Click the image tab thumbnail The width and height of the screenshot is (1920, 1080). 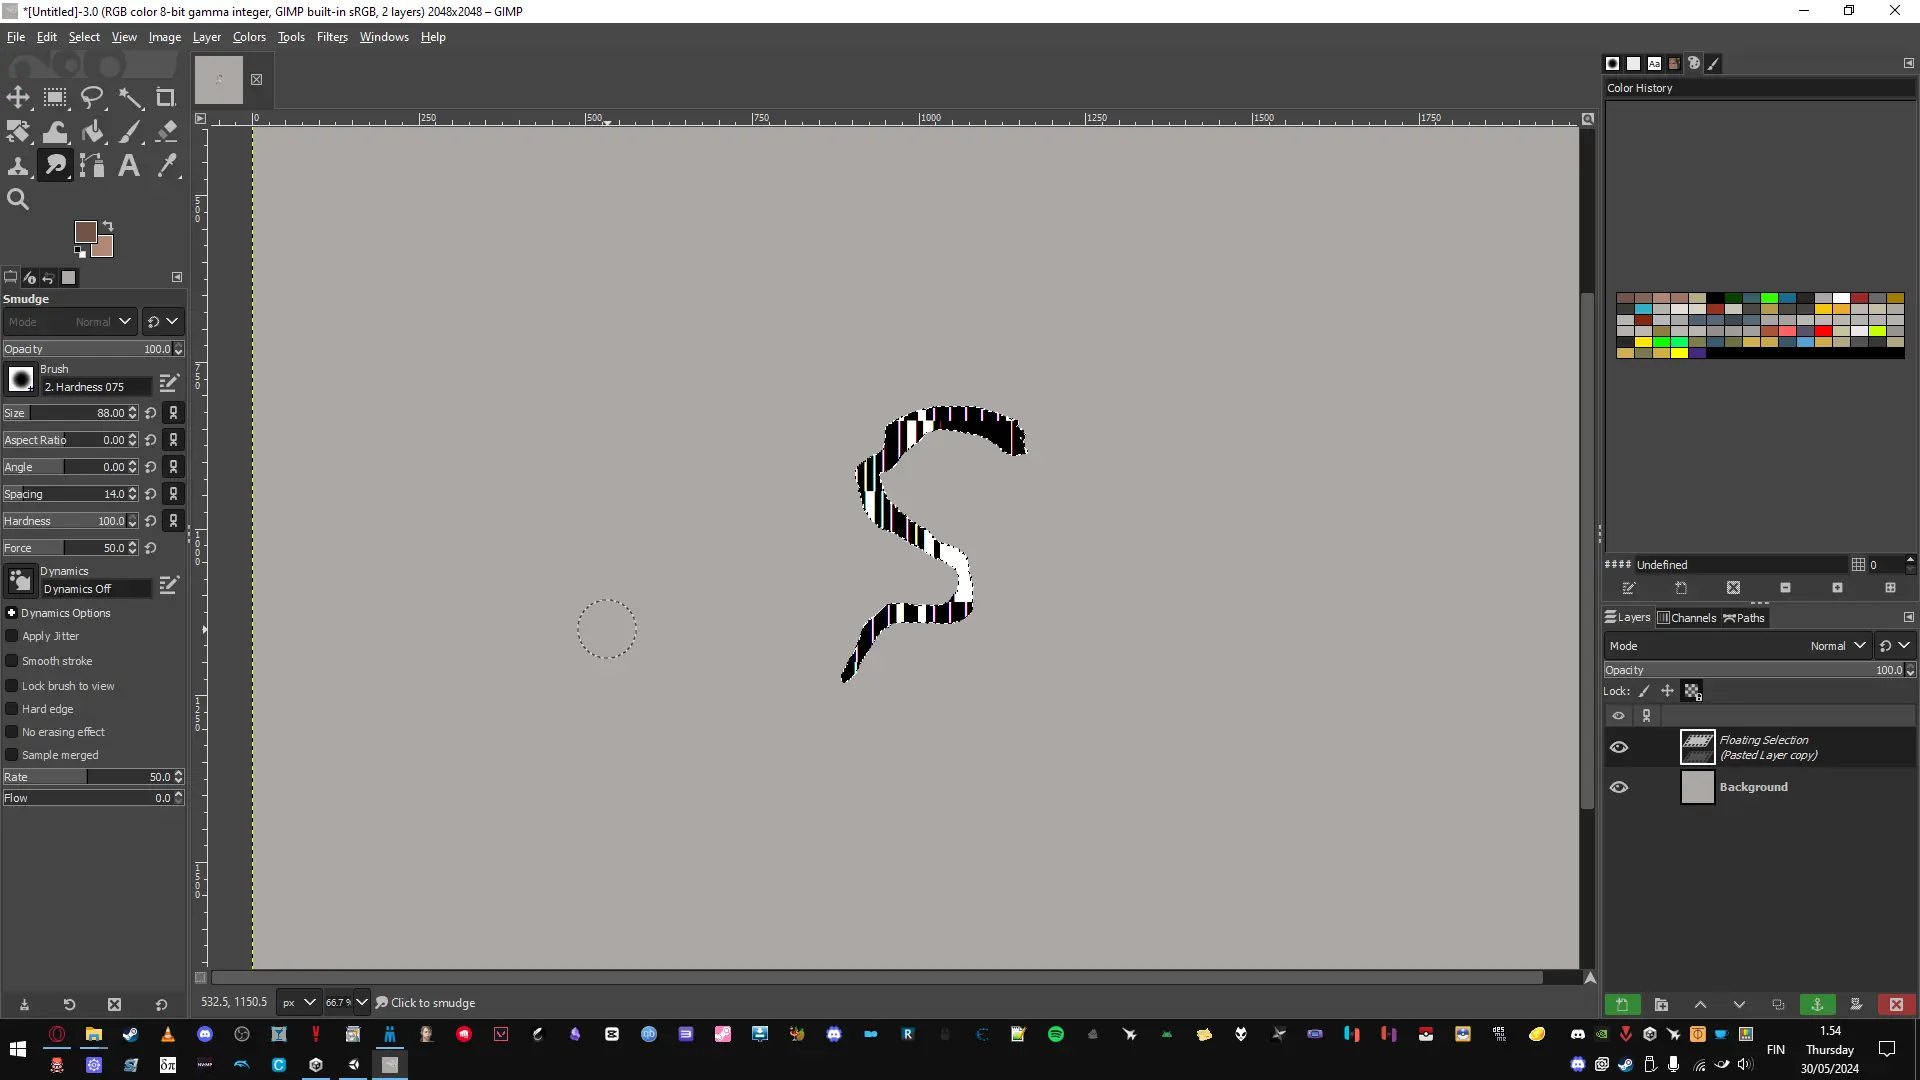click(x=219, y=80)
